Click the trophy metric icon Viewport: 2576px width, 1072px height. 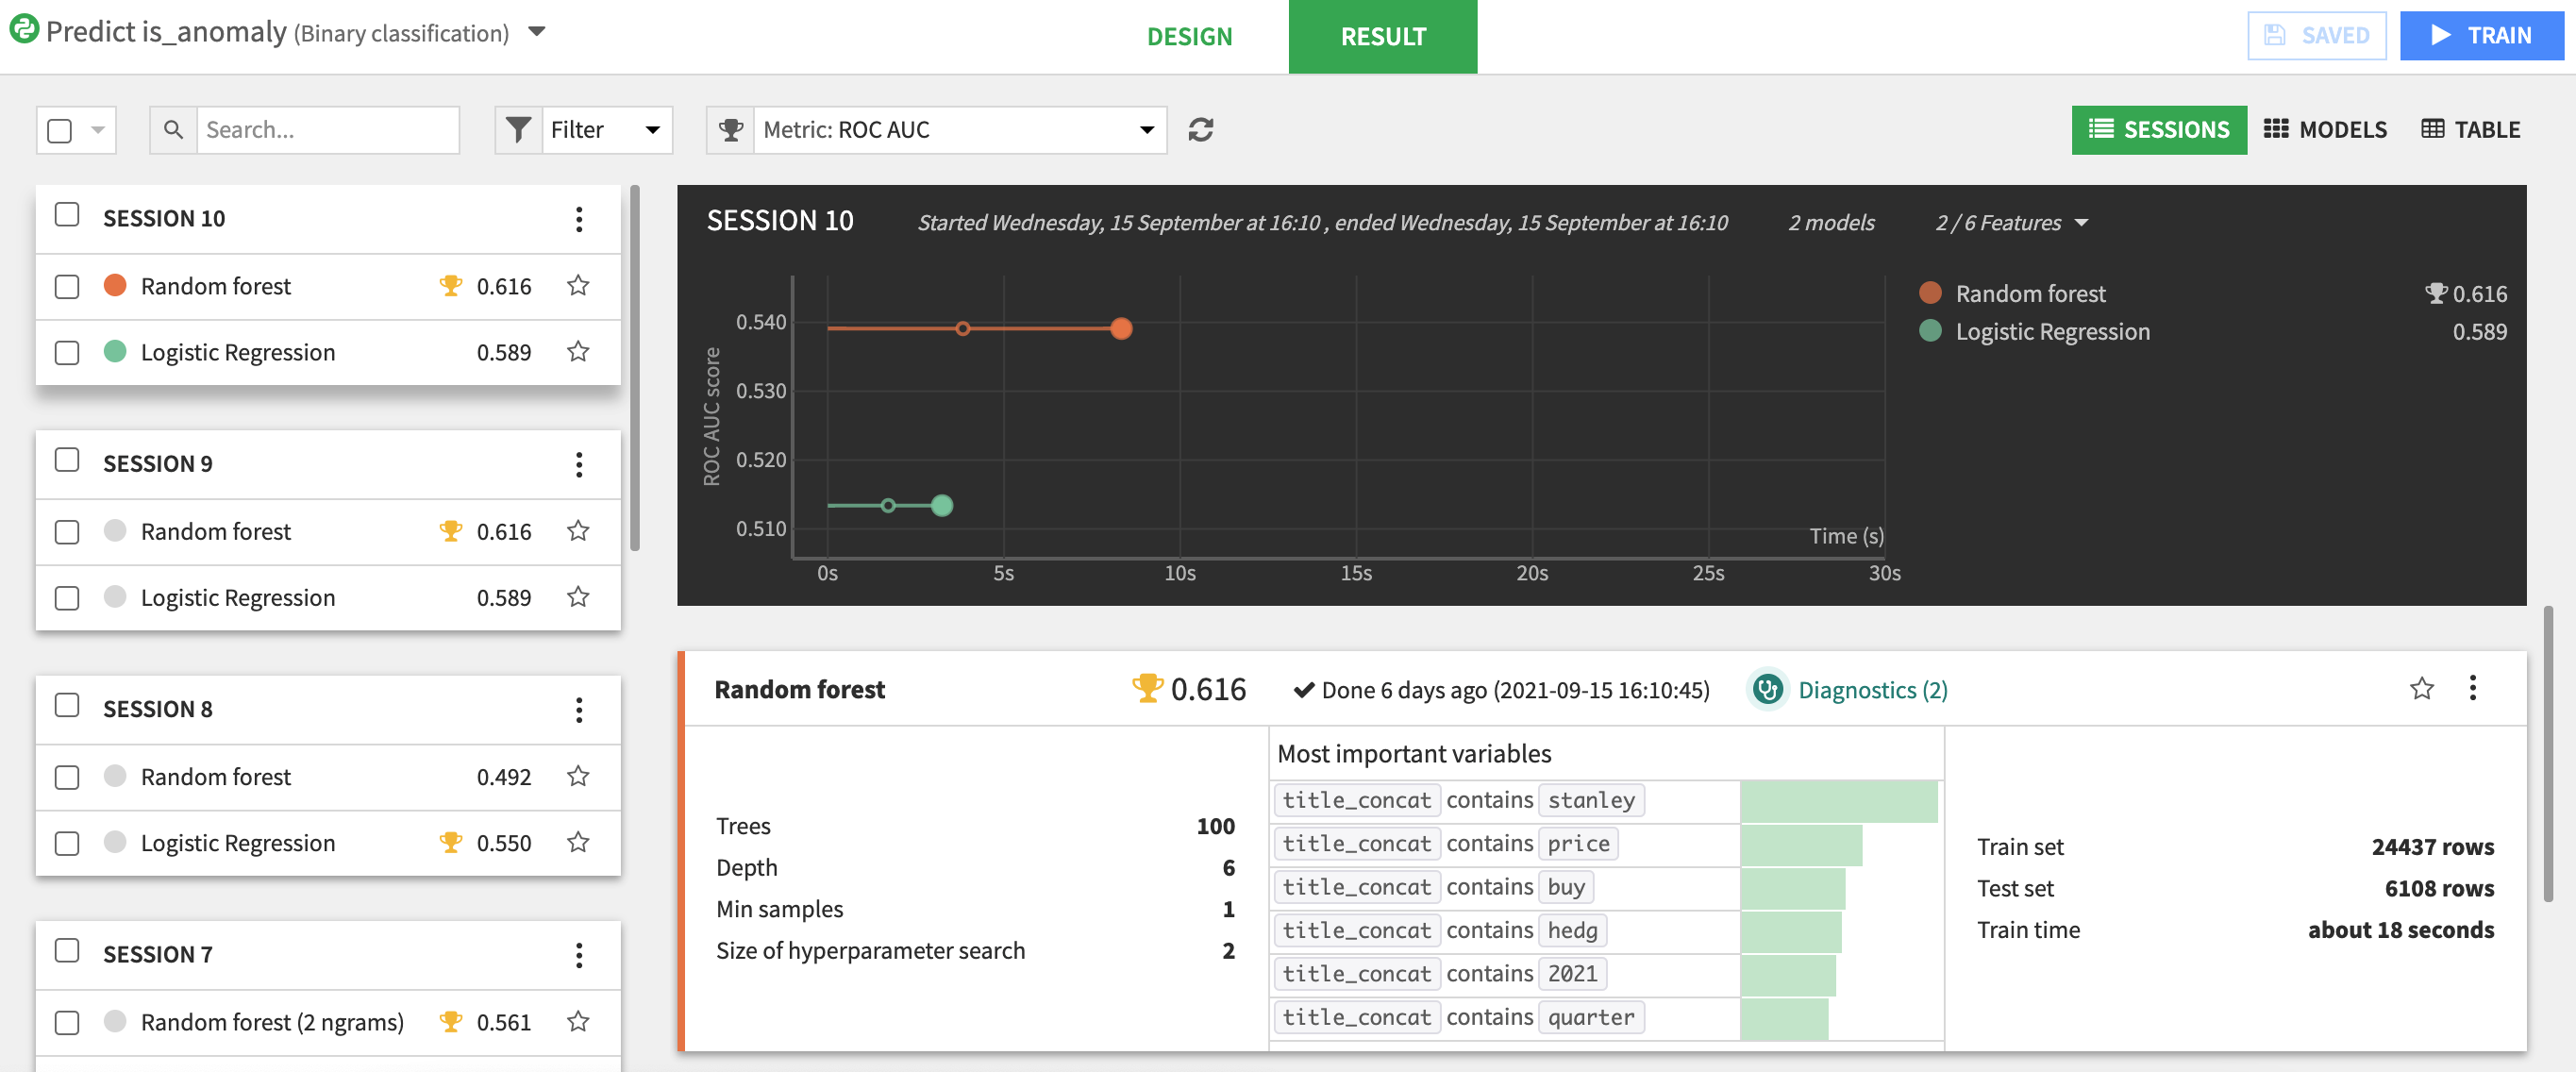(x=730, y=130)
